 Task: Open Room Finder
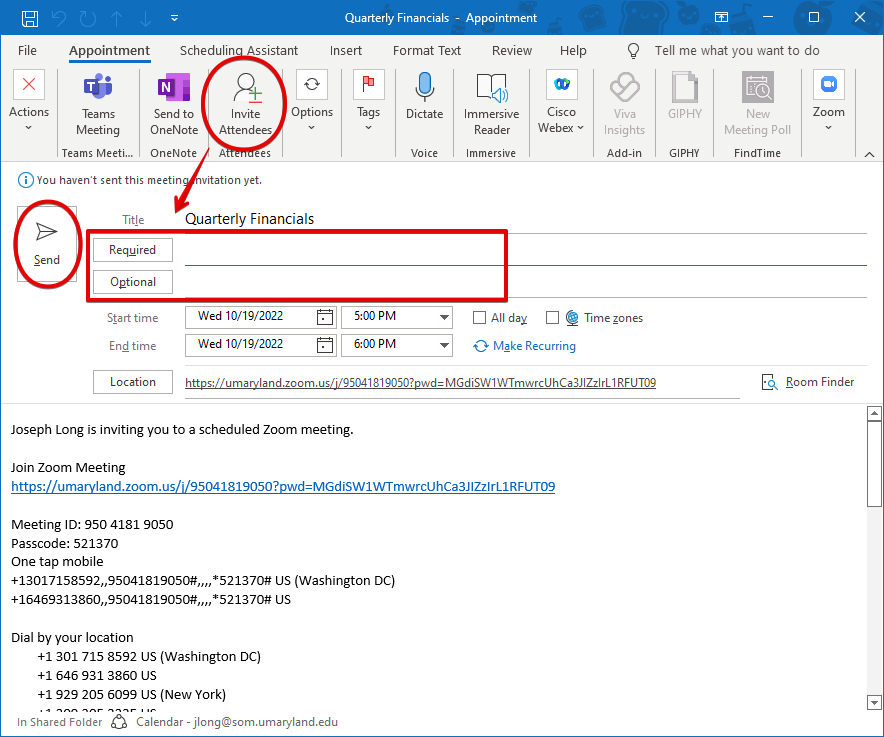808,382
